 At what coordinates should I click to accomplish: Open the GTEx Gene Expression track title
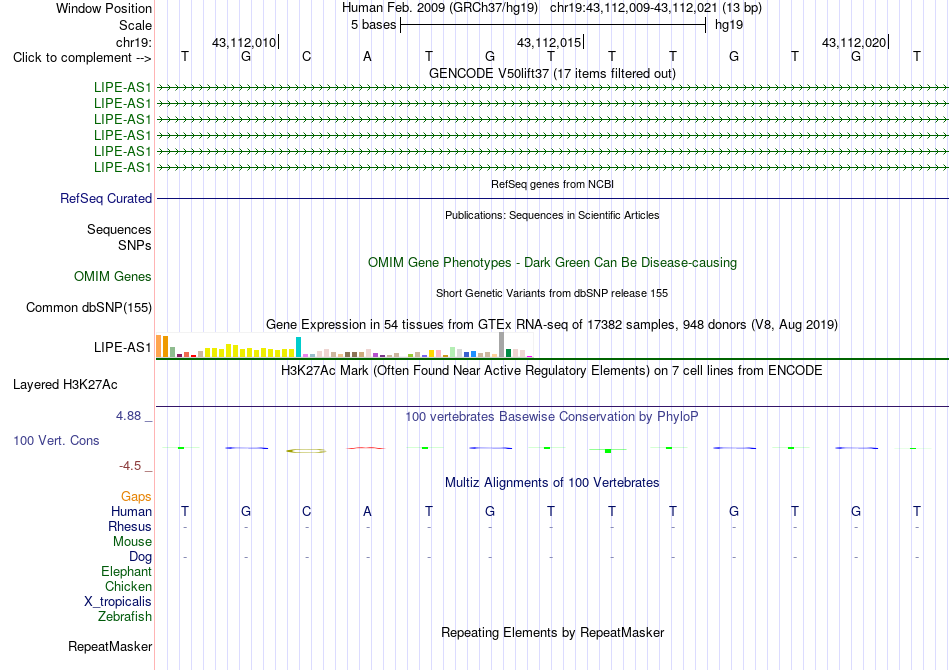coord(552,325)
